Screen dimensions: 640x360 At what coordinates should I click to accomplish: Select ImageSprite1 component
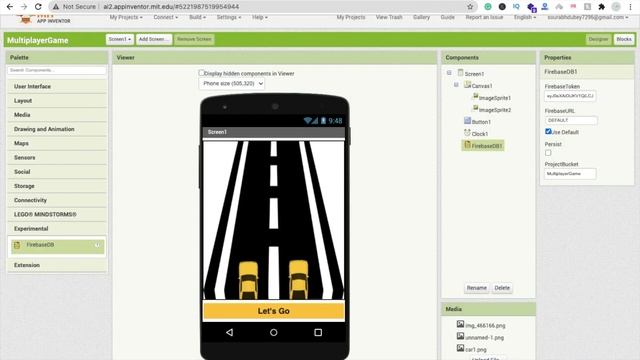point(495,98)
